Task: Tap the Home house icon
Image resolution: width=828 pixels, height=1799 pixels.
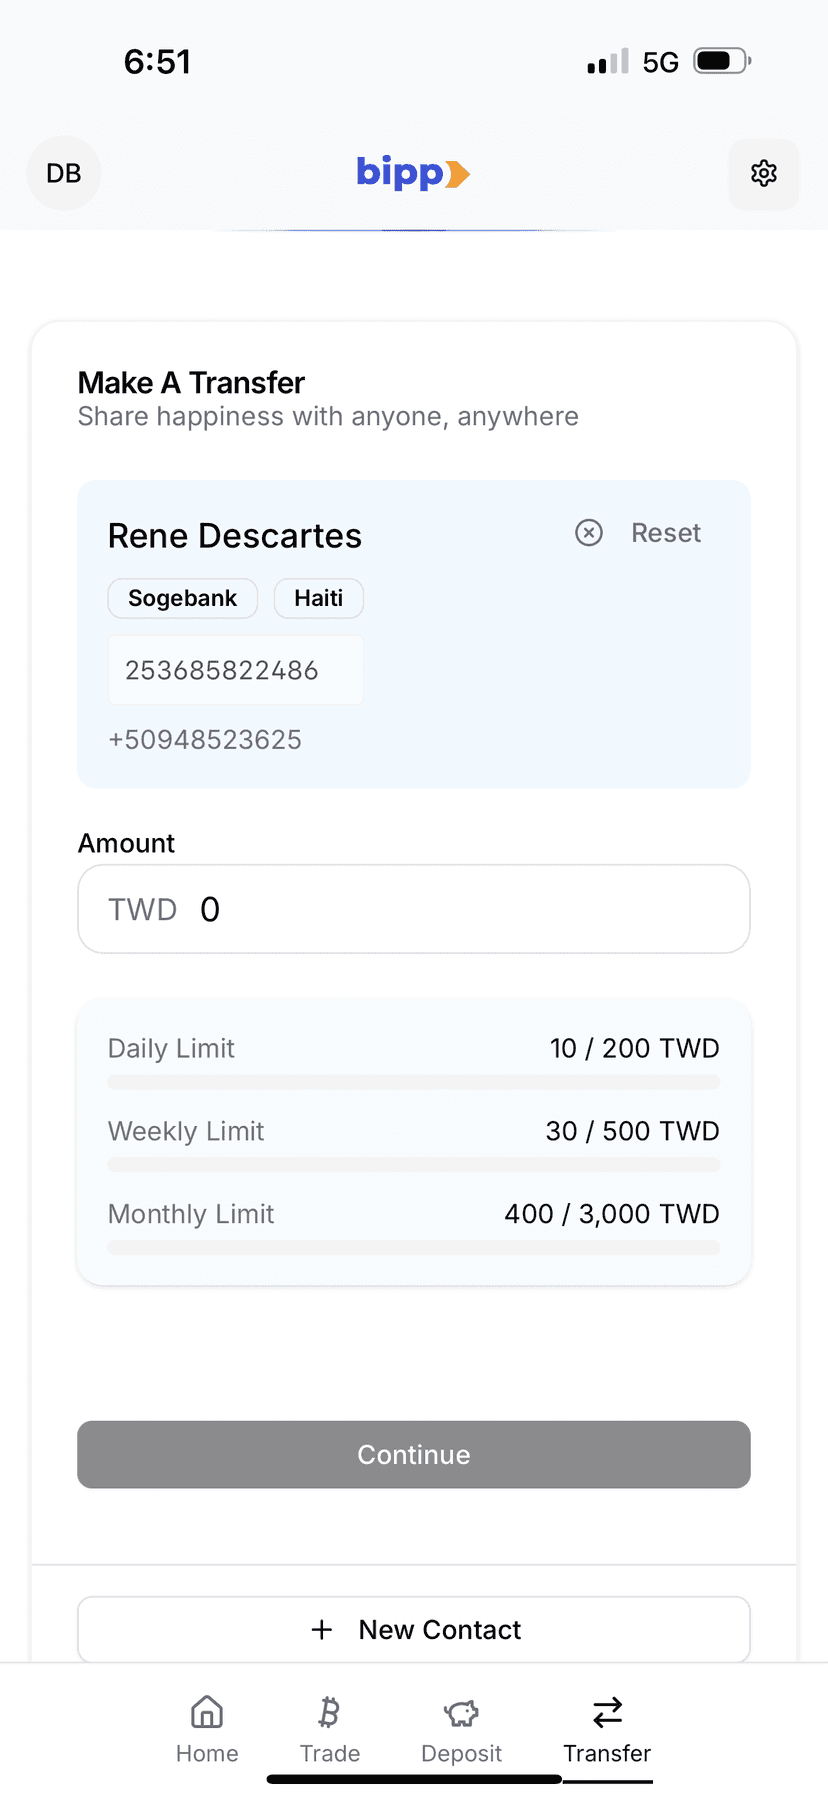Action: tap(207, 1712)
